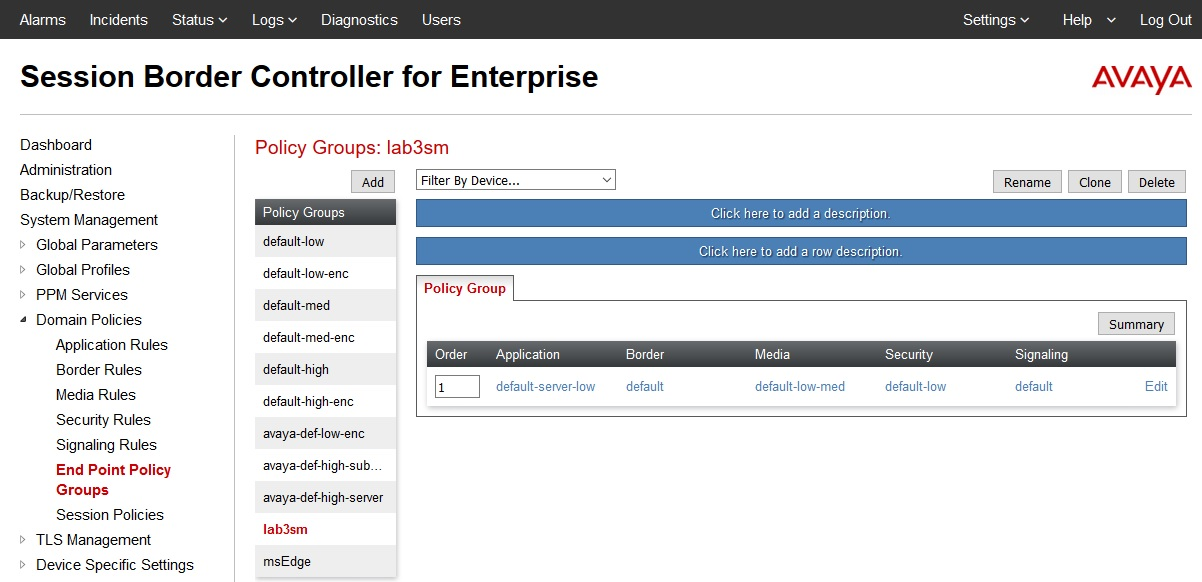The width and height of the screenshot is (1202, 582).
Task: Click the Avaya logo
Action: (x=1141, y=80)
